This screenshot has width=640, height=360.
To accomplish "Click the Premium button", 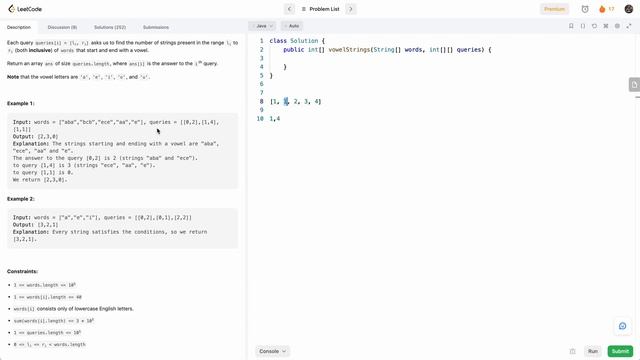I will click(554, 9).
